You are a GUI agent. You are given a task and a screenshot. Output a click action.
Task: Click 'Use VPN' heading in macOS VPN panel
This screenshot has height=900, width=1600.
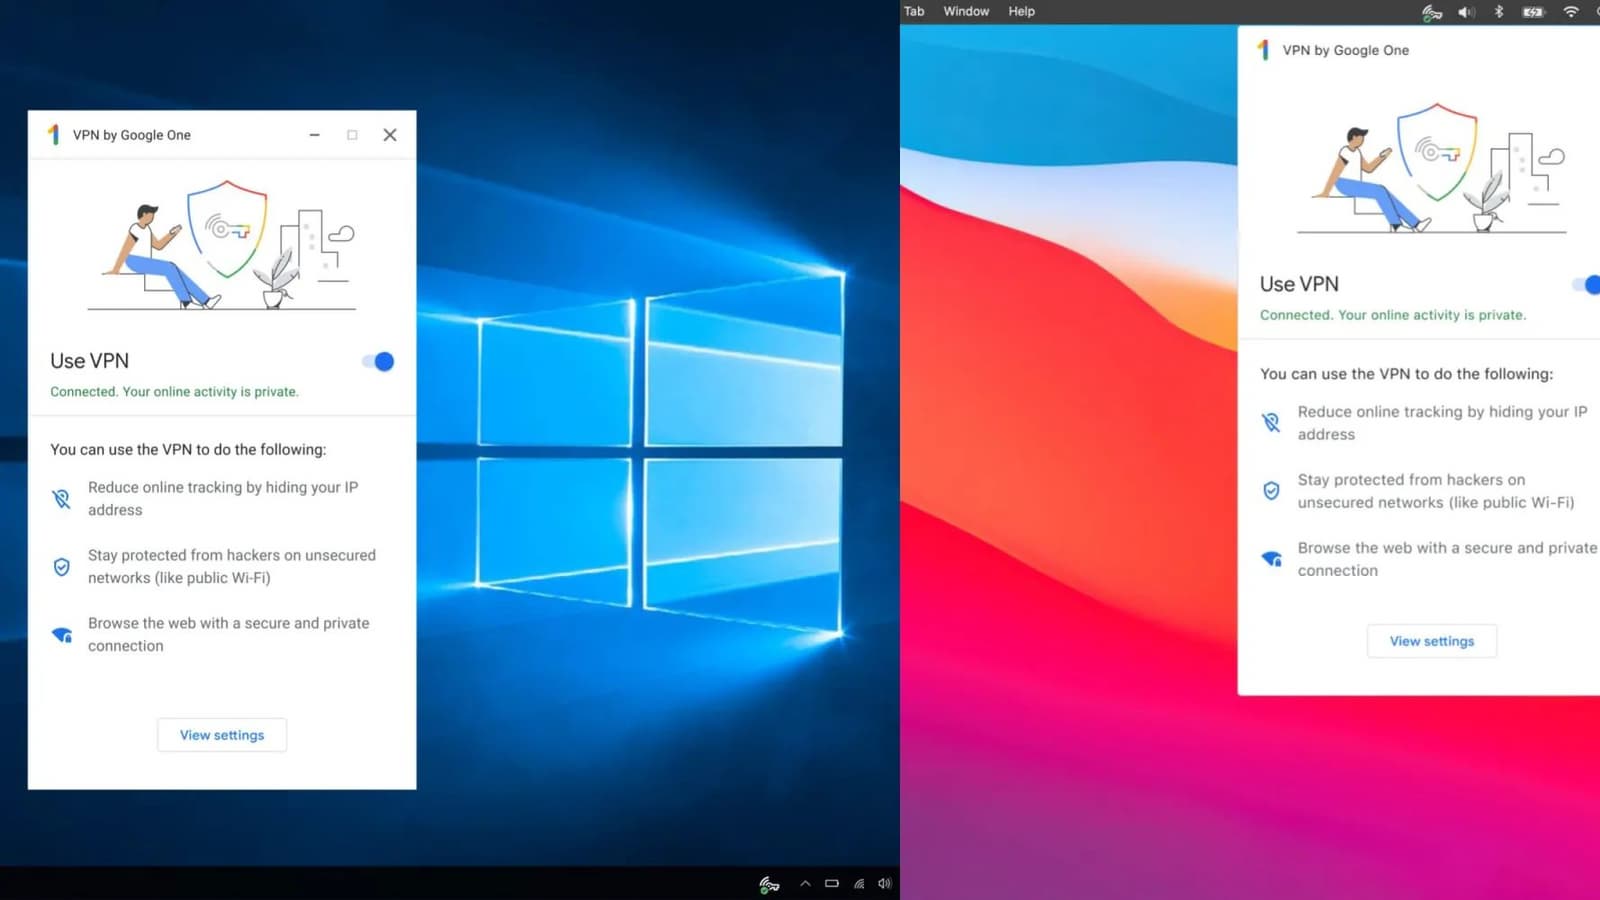(x=1299, y=284)
